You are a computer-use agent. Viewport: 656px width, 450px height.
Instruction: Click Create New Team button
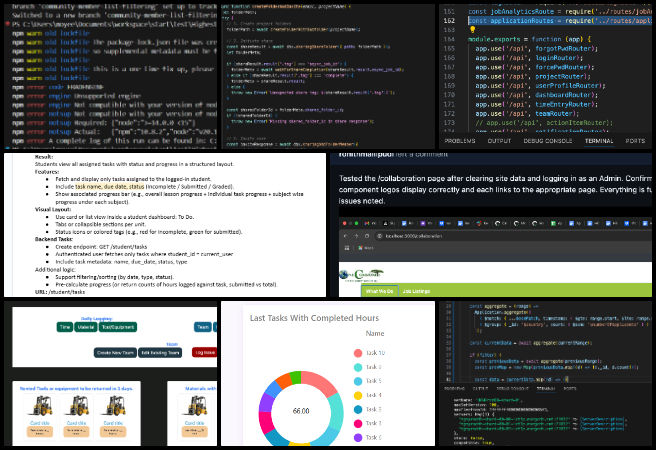[115, 353]
